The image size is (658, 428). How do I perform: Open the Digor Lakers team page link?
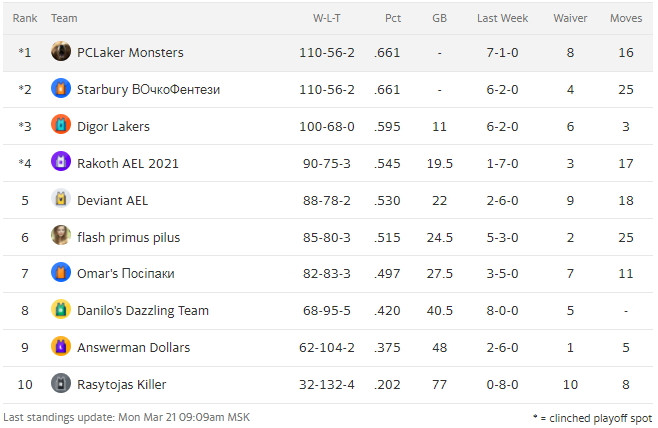pos(113,126)
